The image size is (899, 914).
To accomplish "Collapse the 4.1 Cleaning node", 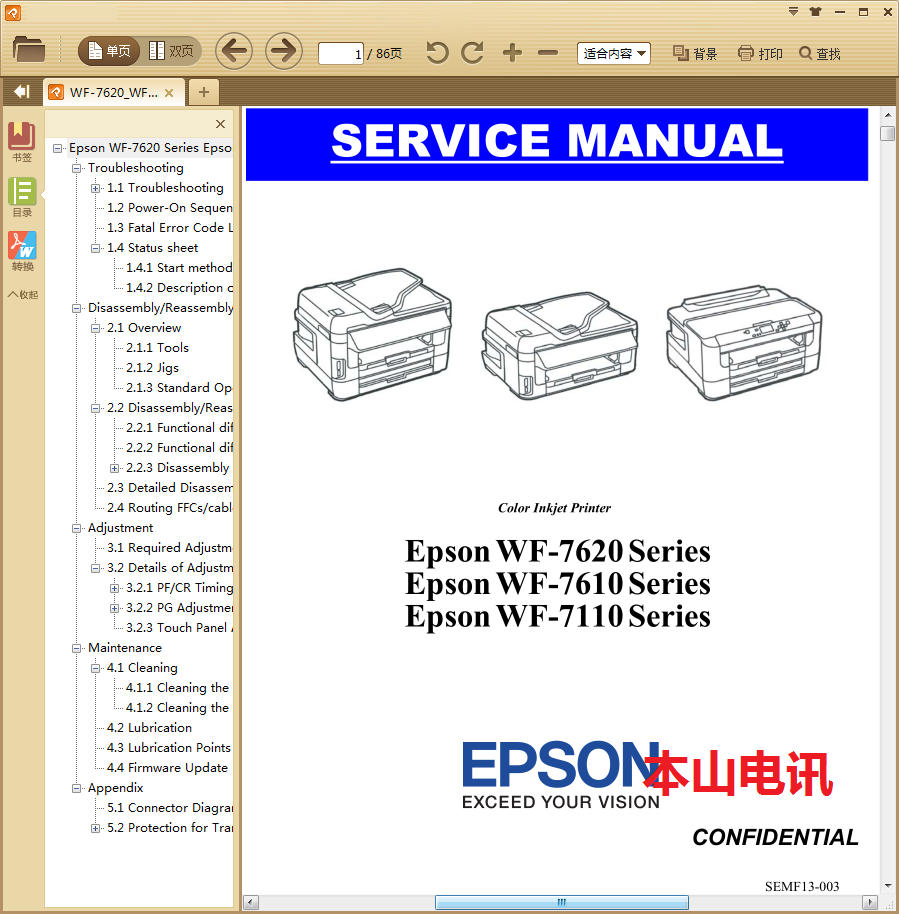I will [x=96, y=668].
